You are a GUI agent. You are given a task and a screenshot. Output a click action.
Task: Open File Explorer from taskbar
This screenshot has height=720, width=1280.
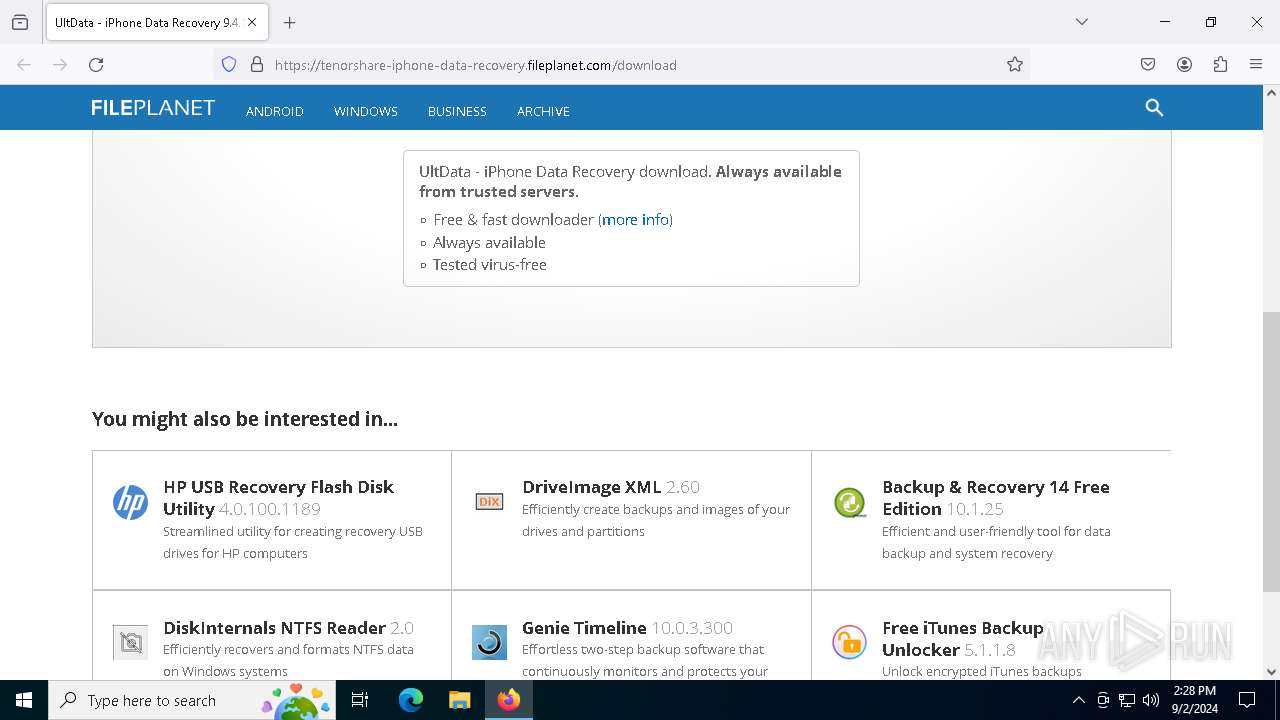(459, 700)
